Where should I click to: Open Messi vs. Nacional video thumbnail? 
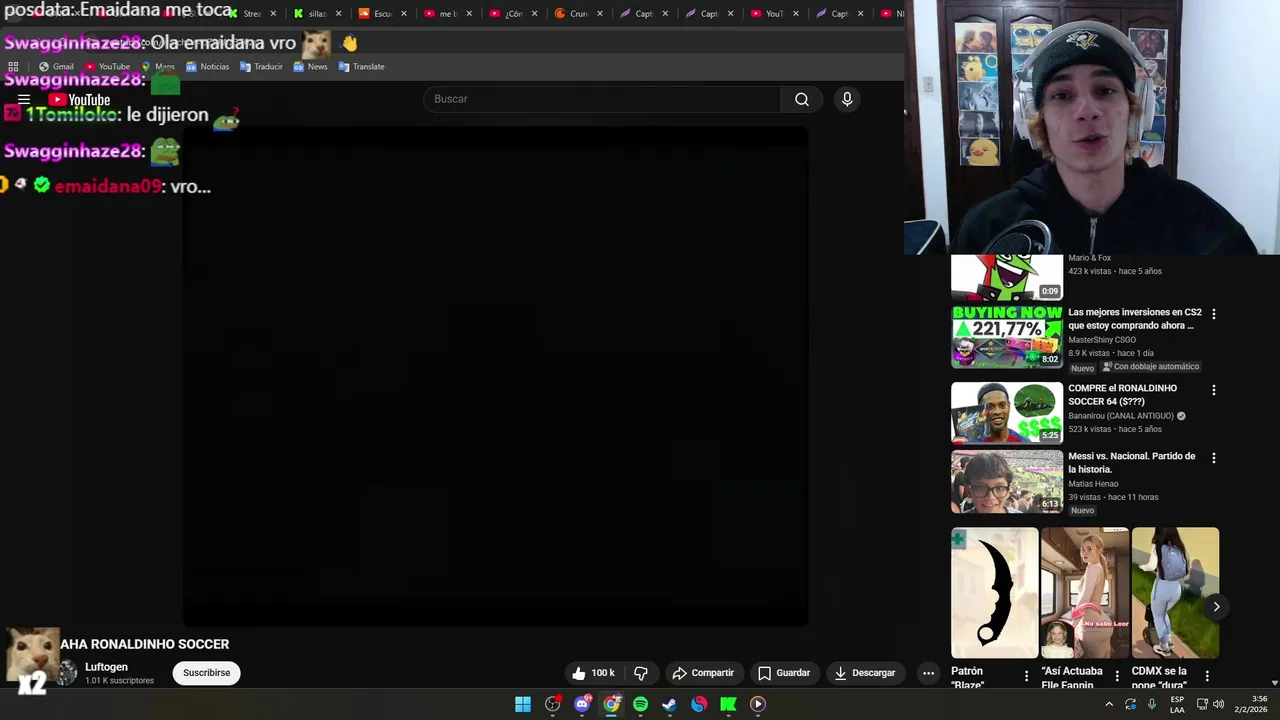coord(1007,481)
